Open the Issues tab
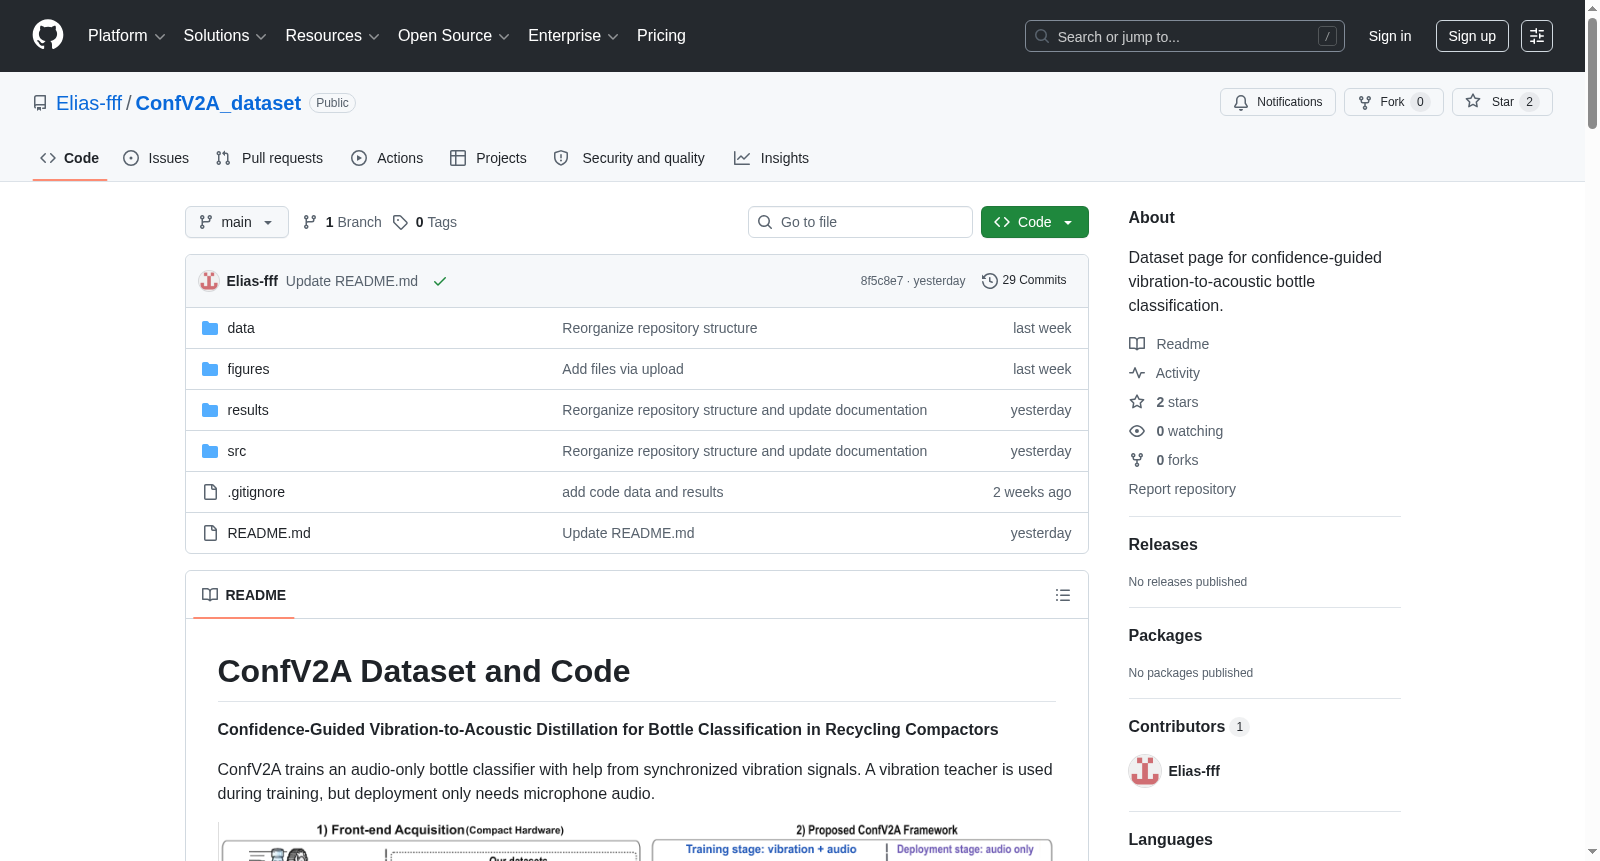 [156, 158]
